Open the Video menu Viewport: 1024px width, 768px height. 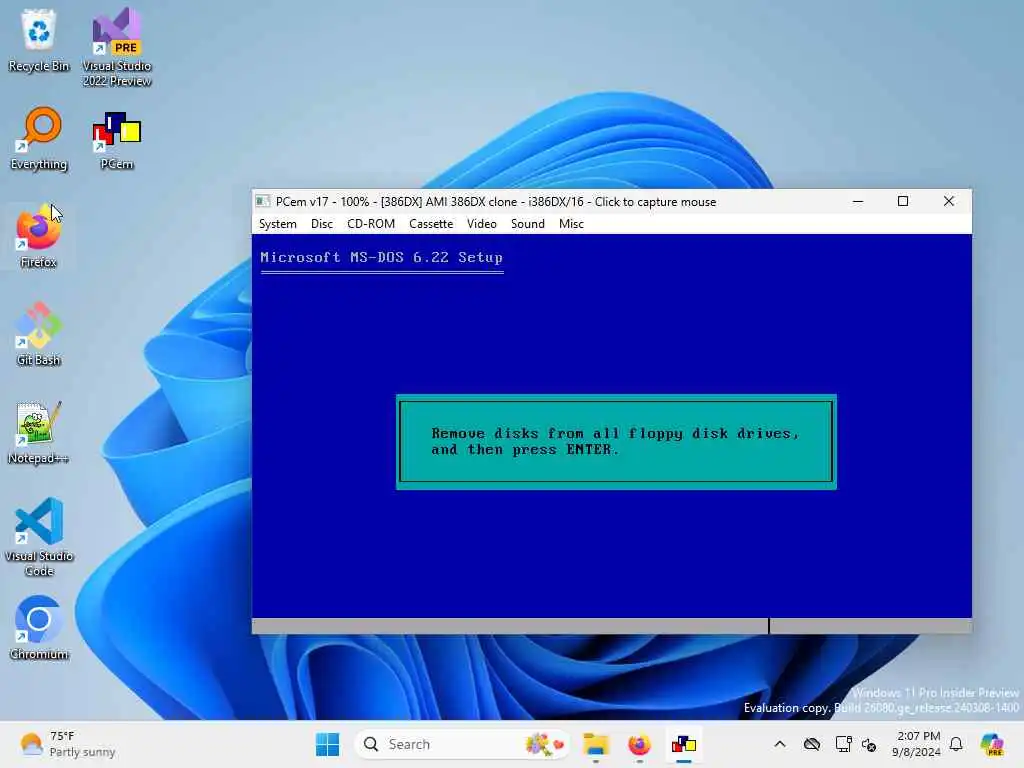[482, 224]
